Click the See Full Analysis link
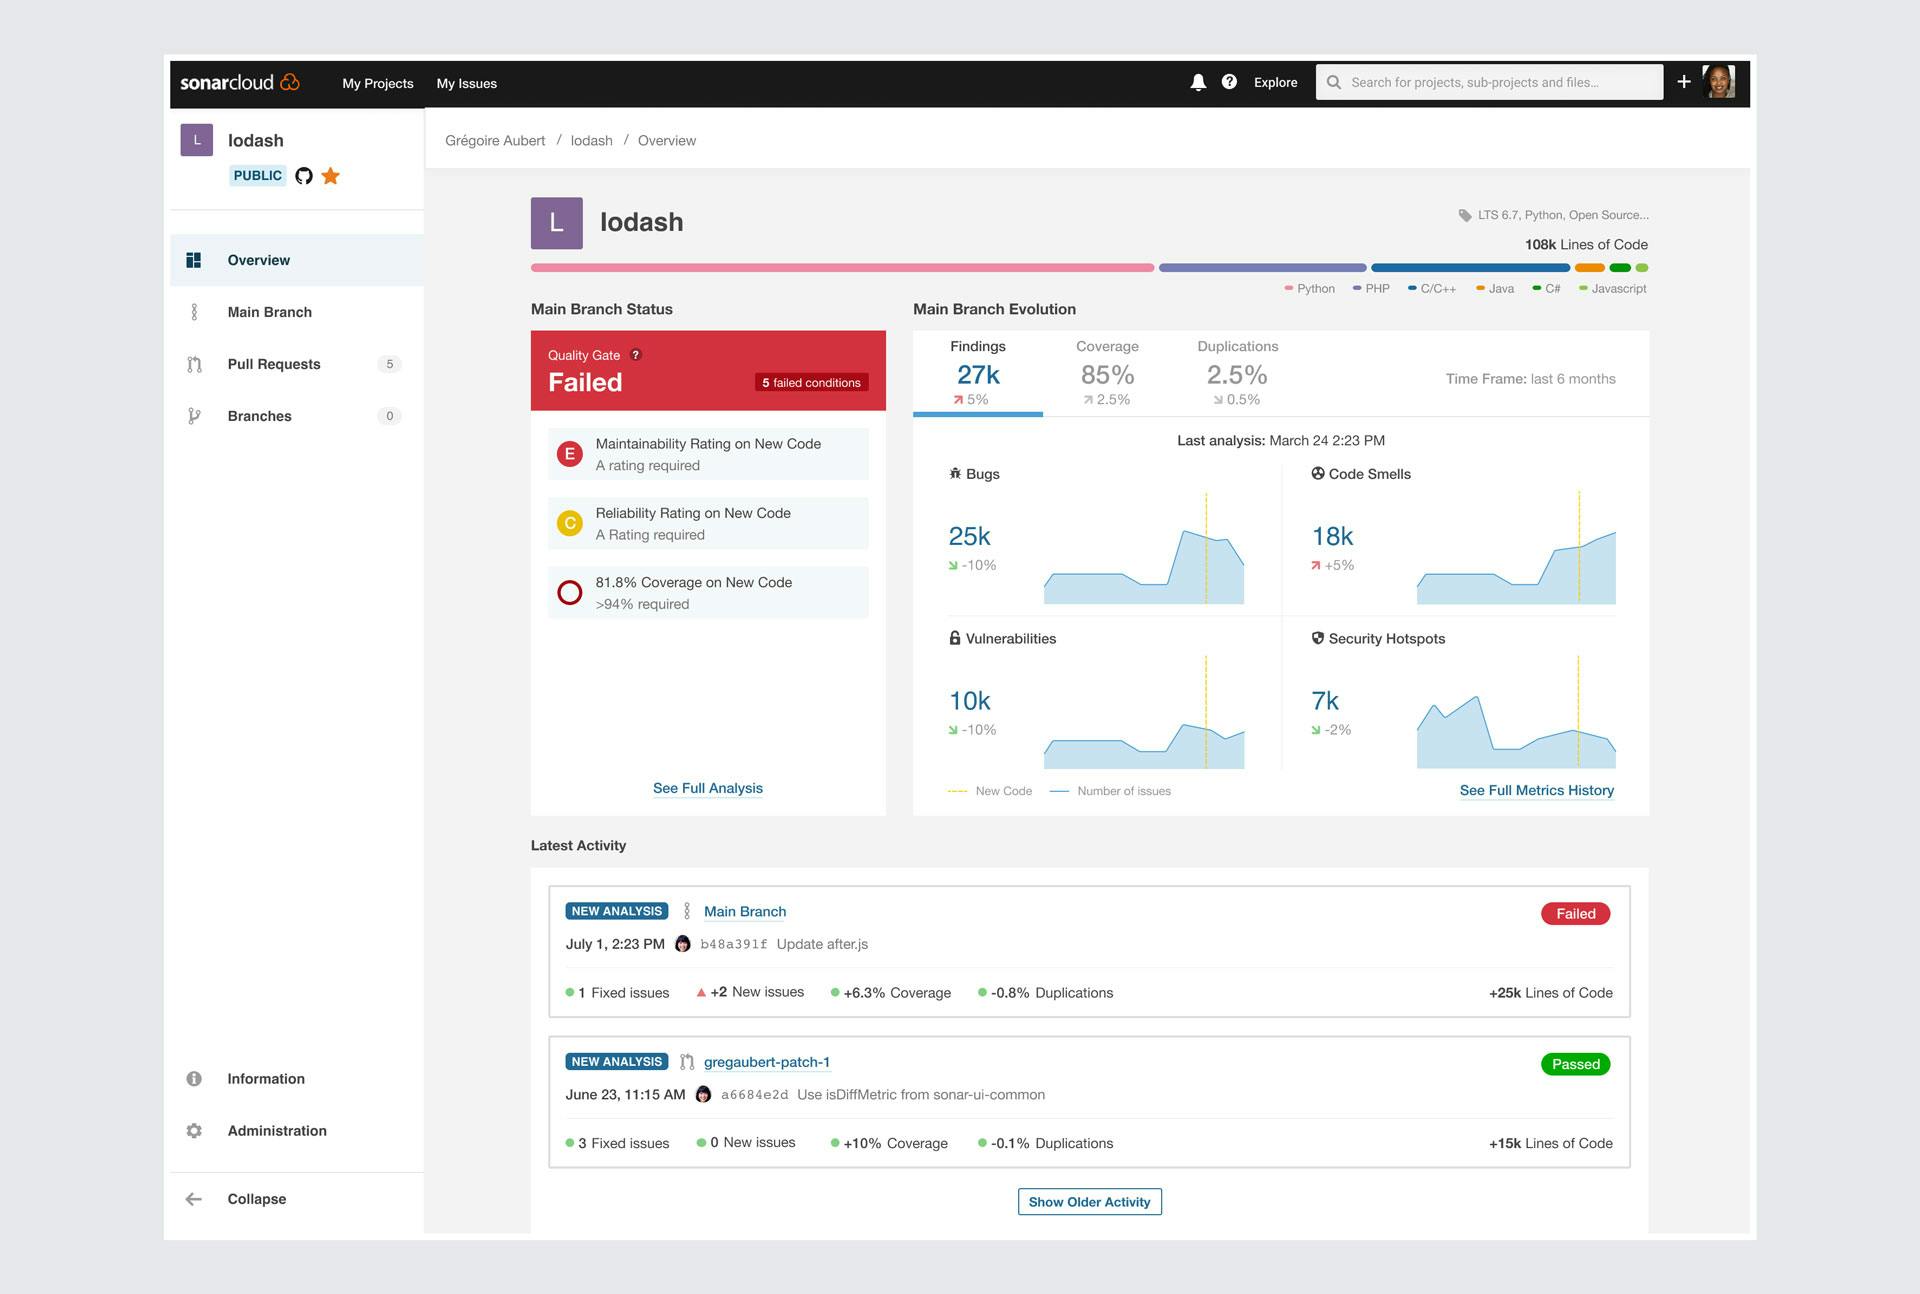Screen dimensions: 1920x1294 [x=708, y=788]
